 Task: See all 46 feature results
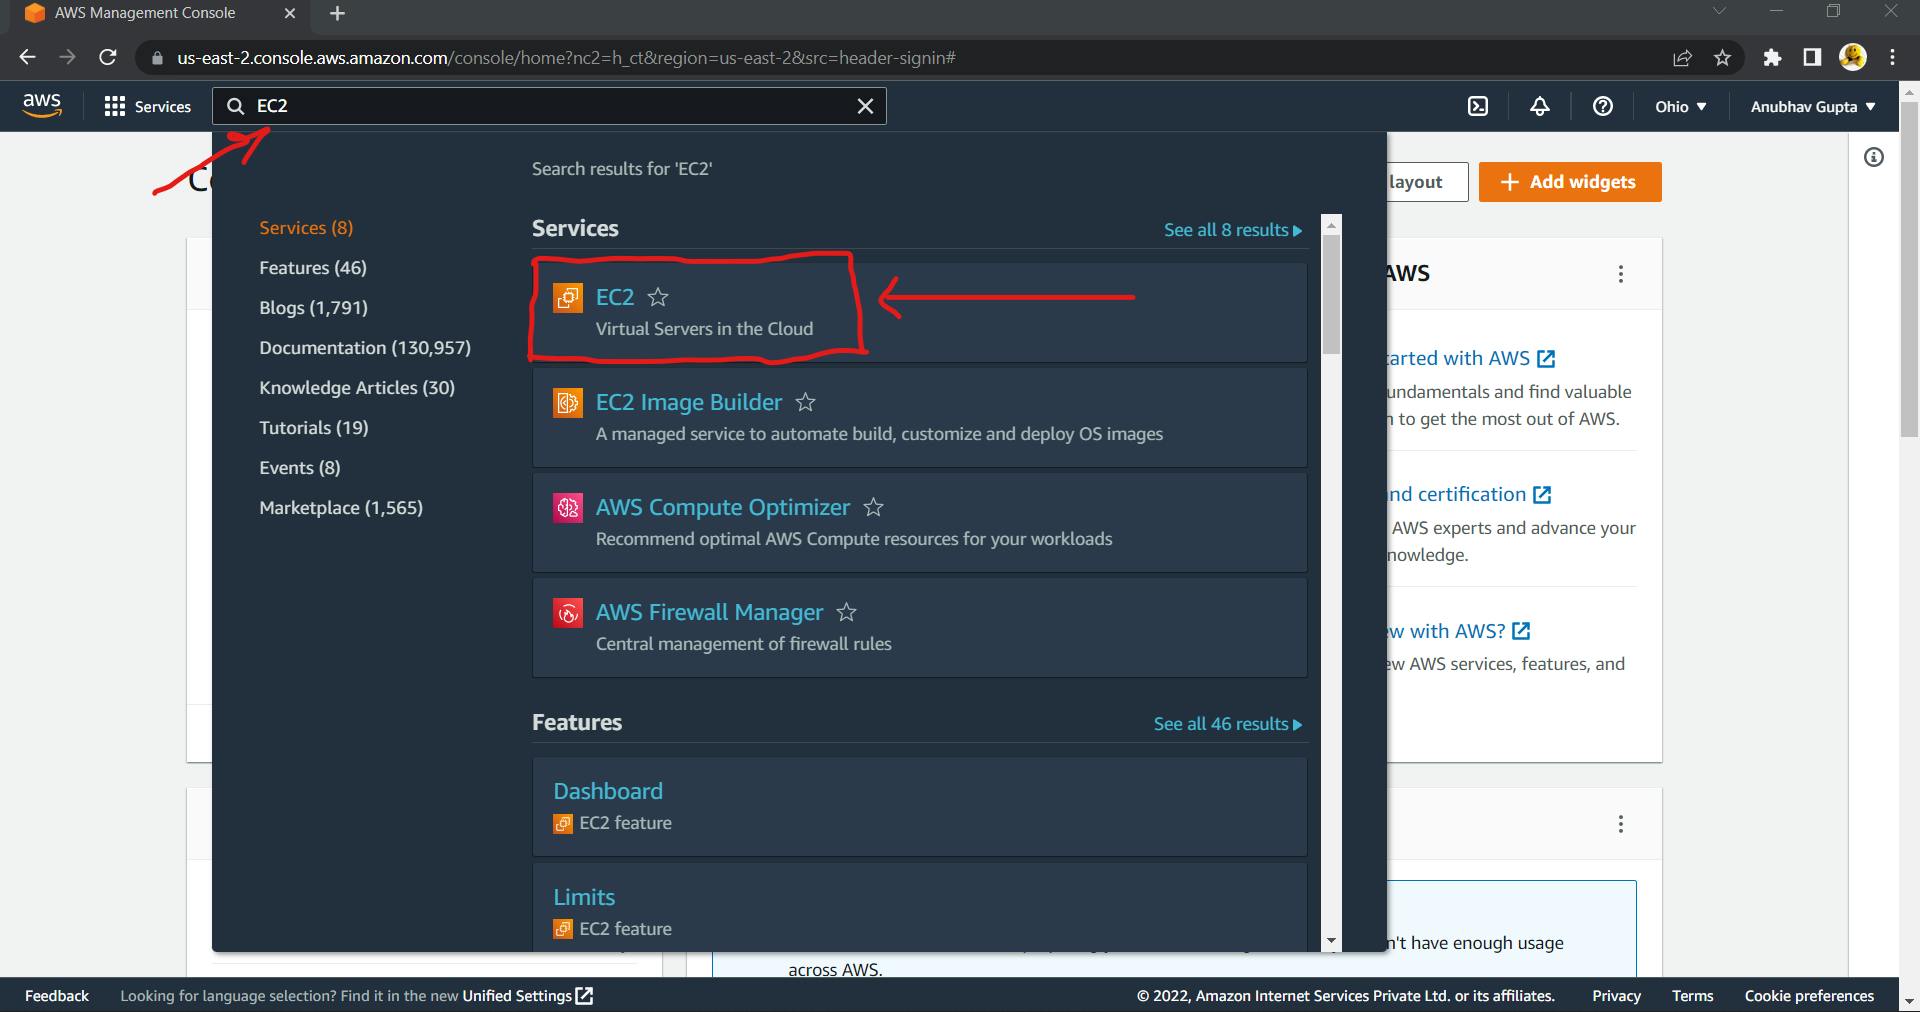pos(1228,724)
